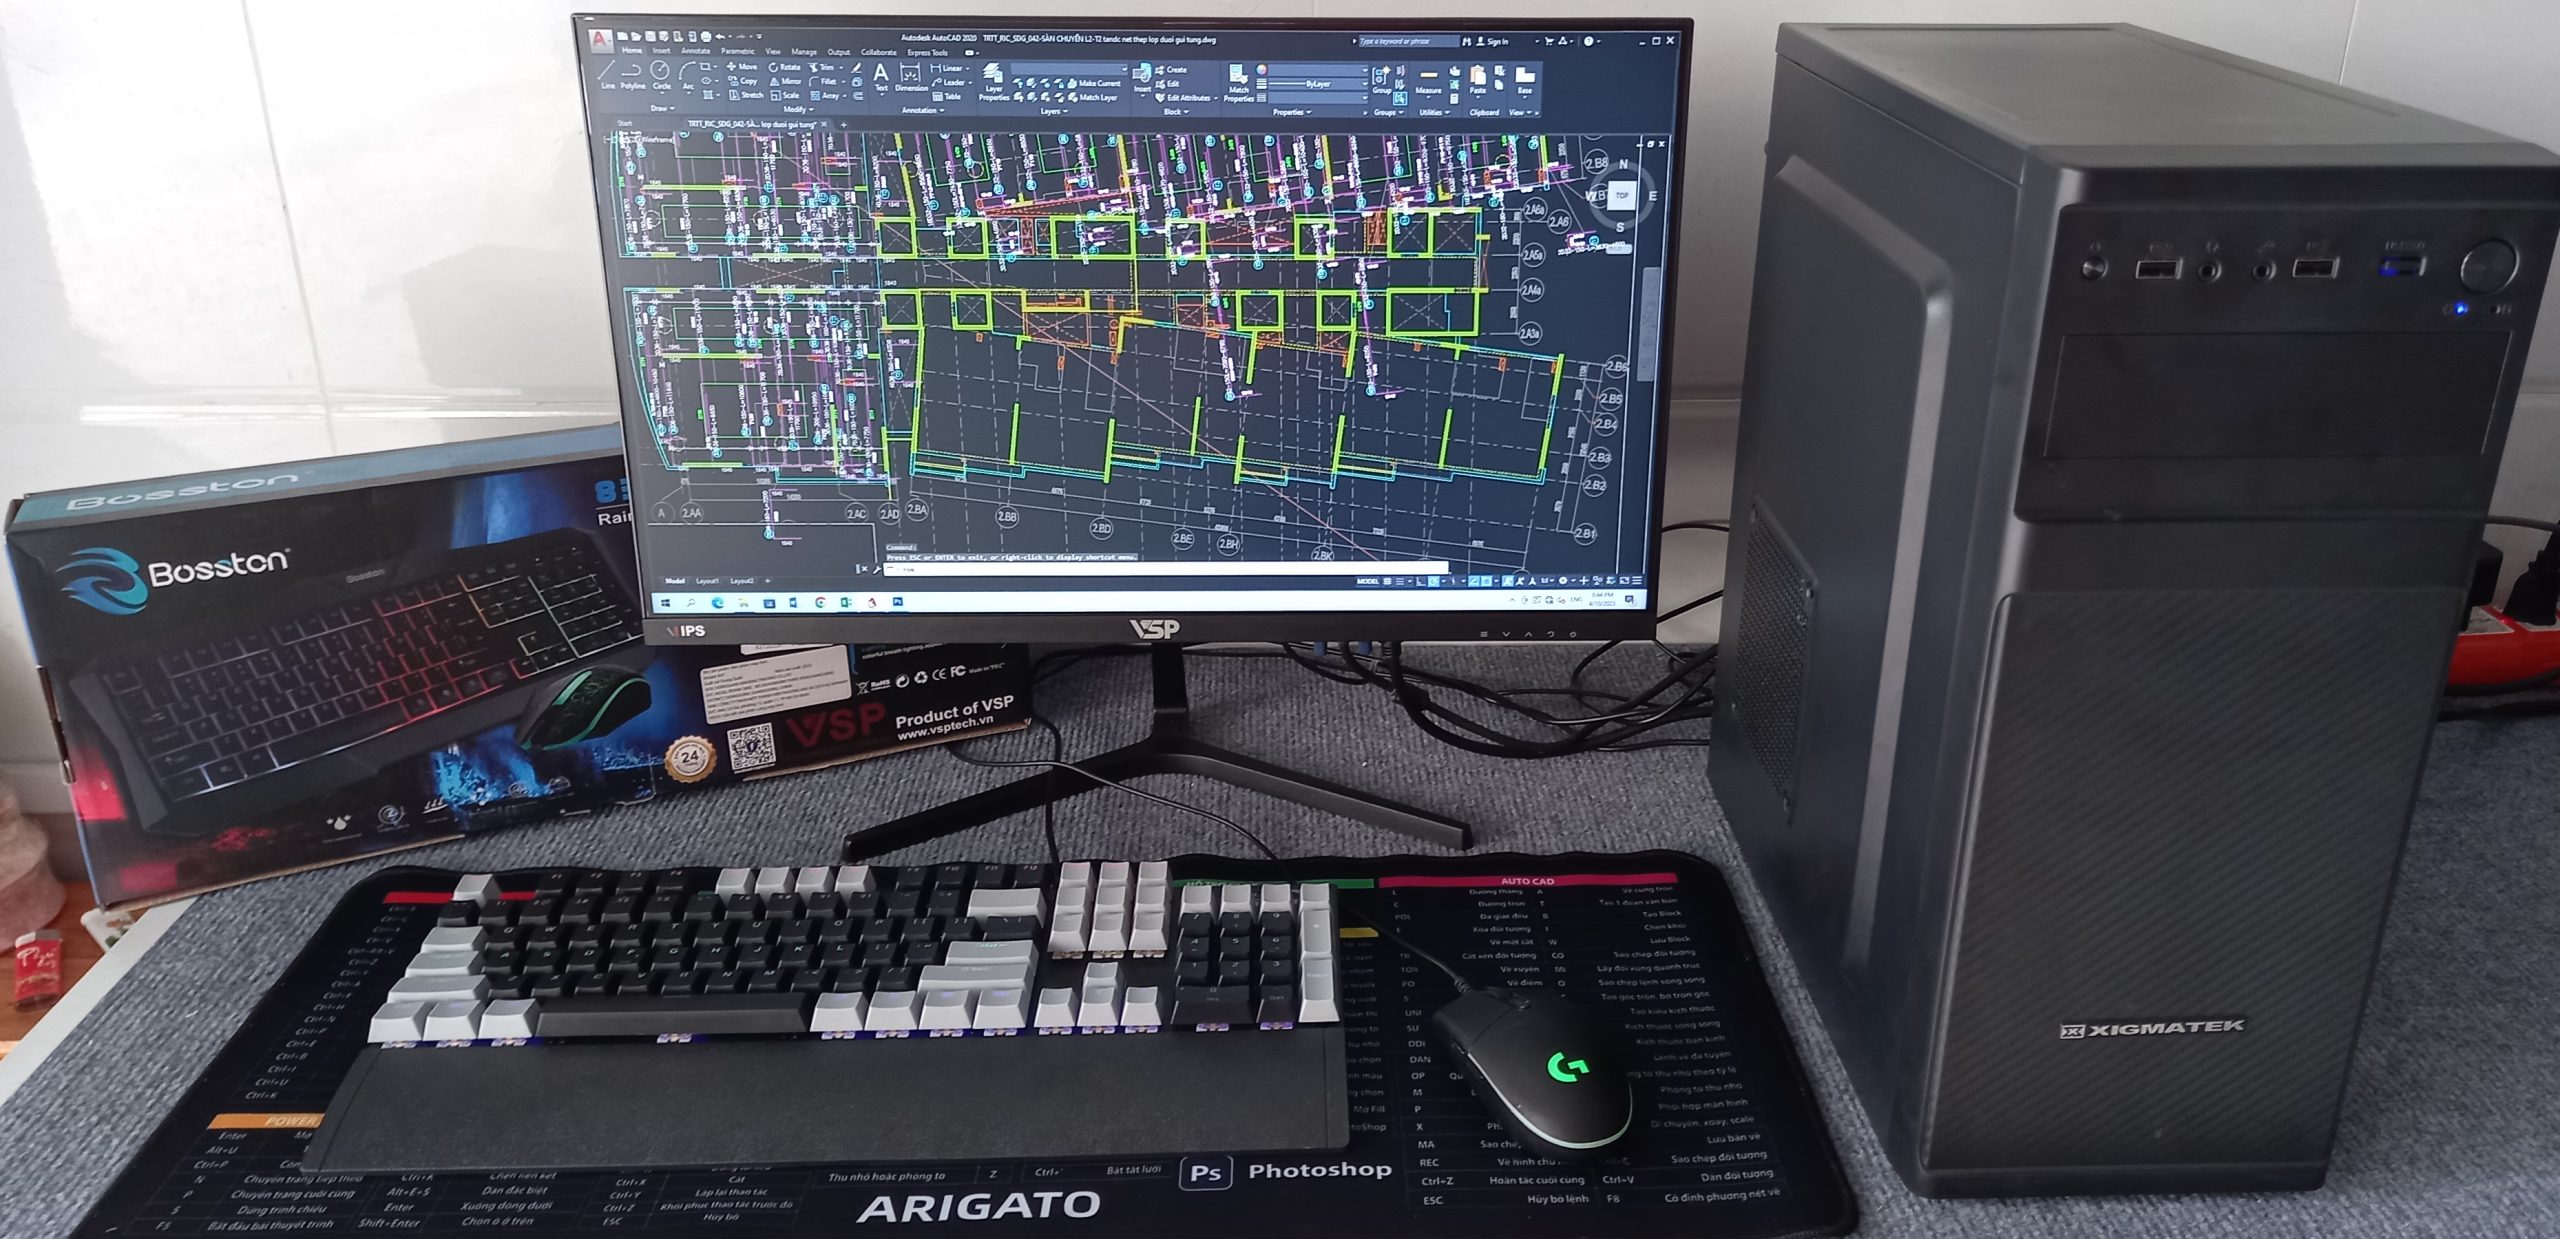The width and height of the screenshot is (2560, 1239).
Task: Click the Group tool
Action: (1381, 80)
